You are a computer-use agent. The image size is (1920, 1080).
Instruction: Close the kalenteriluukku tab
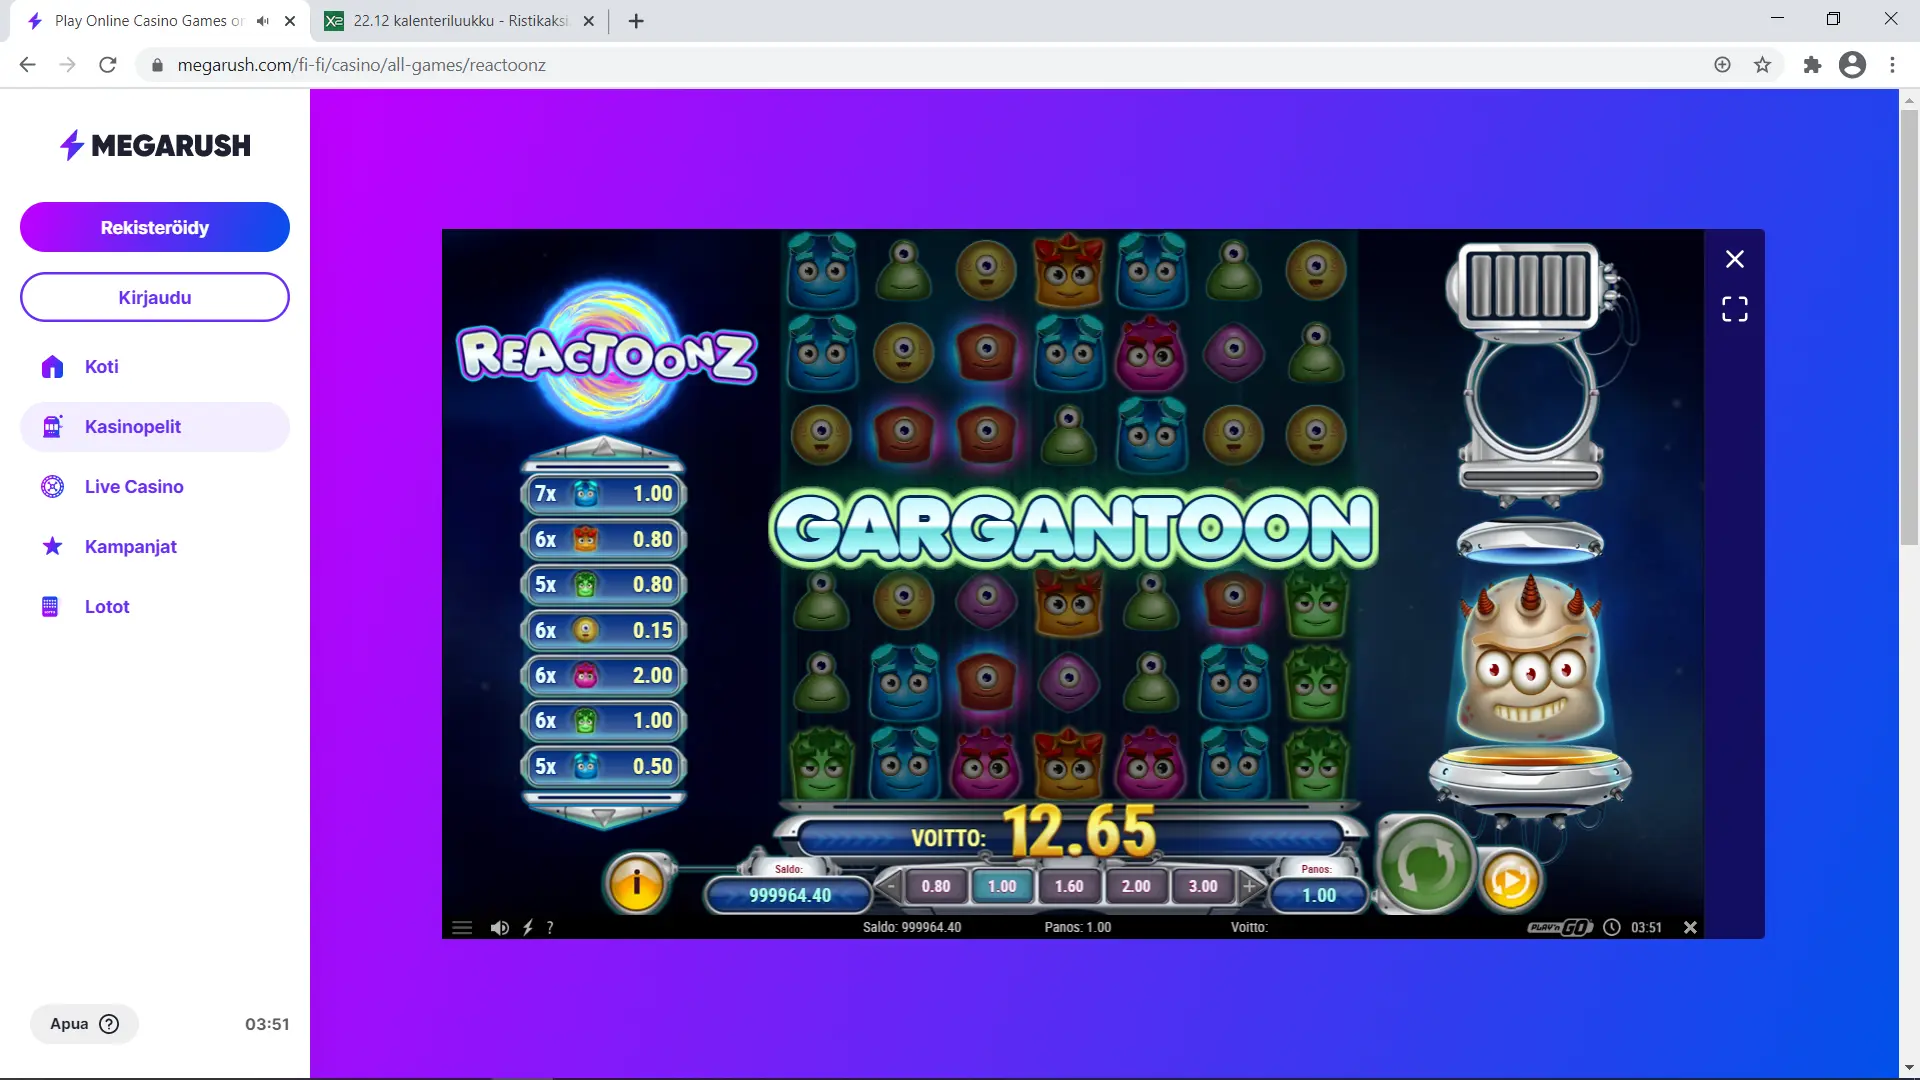pos(588,21)
